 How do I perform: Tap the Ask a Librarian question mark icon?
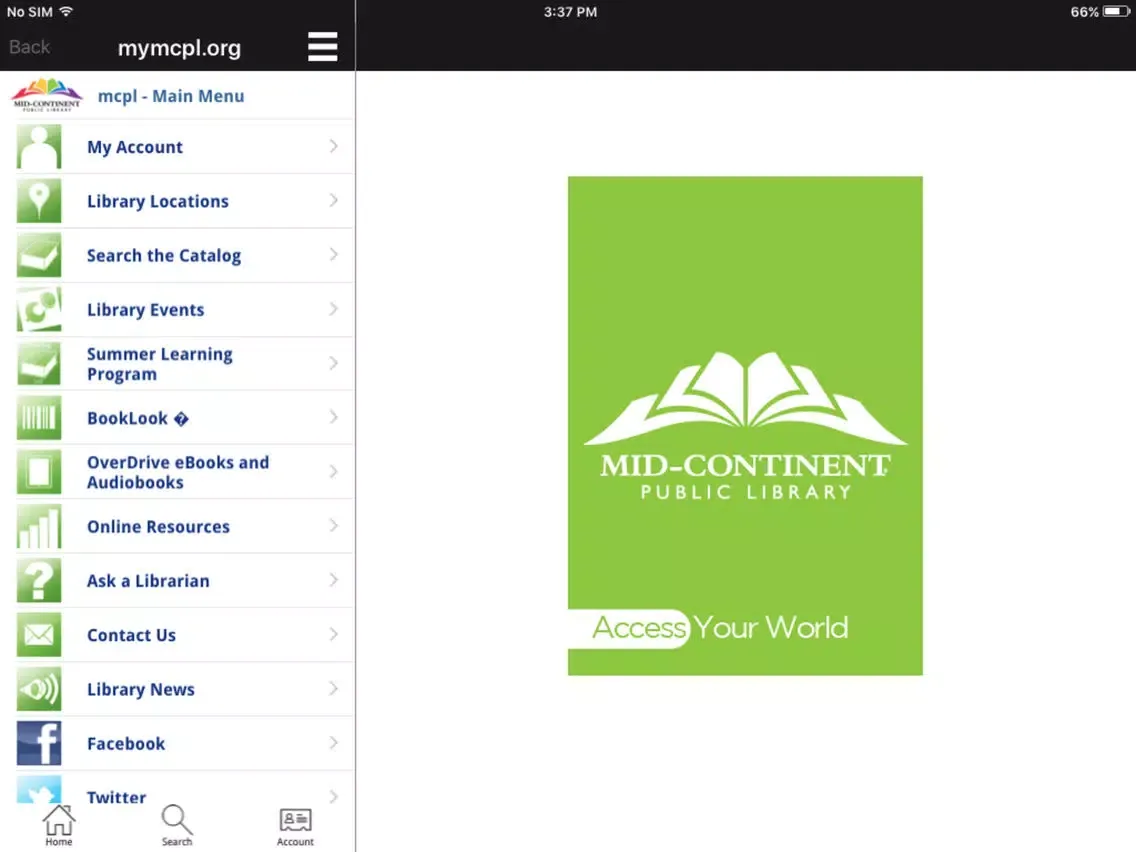click(x=39, y=581)
